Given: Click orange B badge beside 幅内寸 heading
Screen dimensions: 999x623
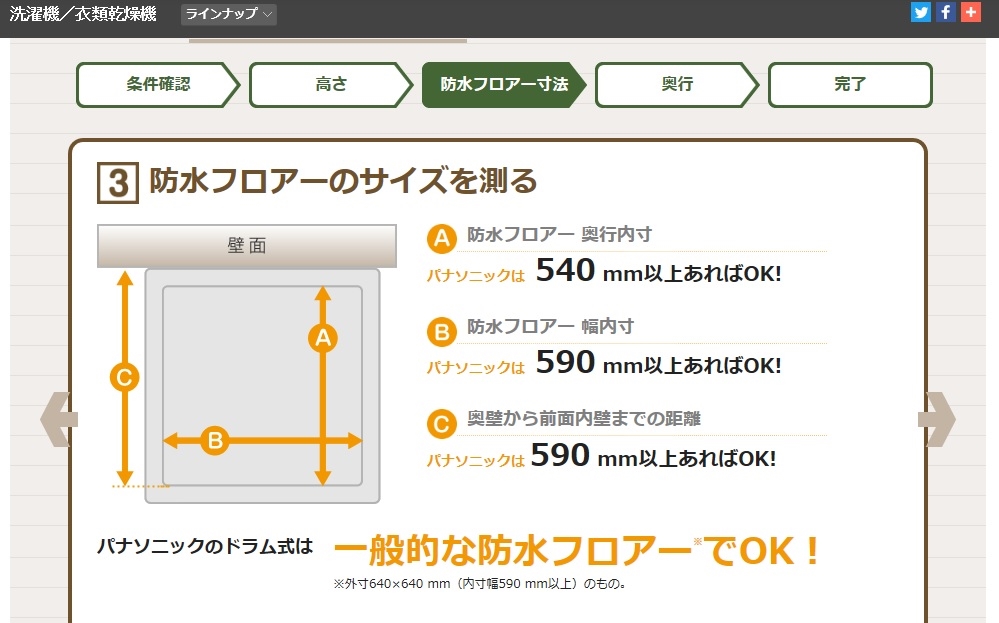Looking at the screenshot, I should click(441, 331).
